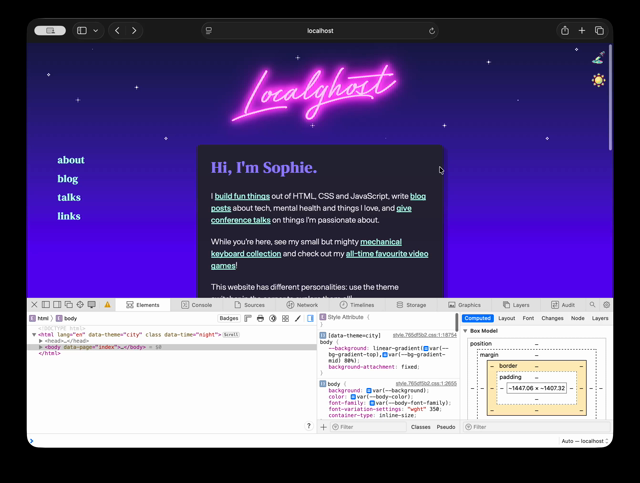Toggle dark appearance half-circle icon
The height and width of the screenshot is (483, 640).
tap(273, 318)
